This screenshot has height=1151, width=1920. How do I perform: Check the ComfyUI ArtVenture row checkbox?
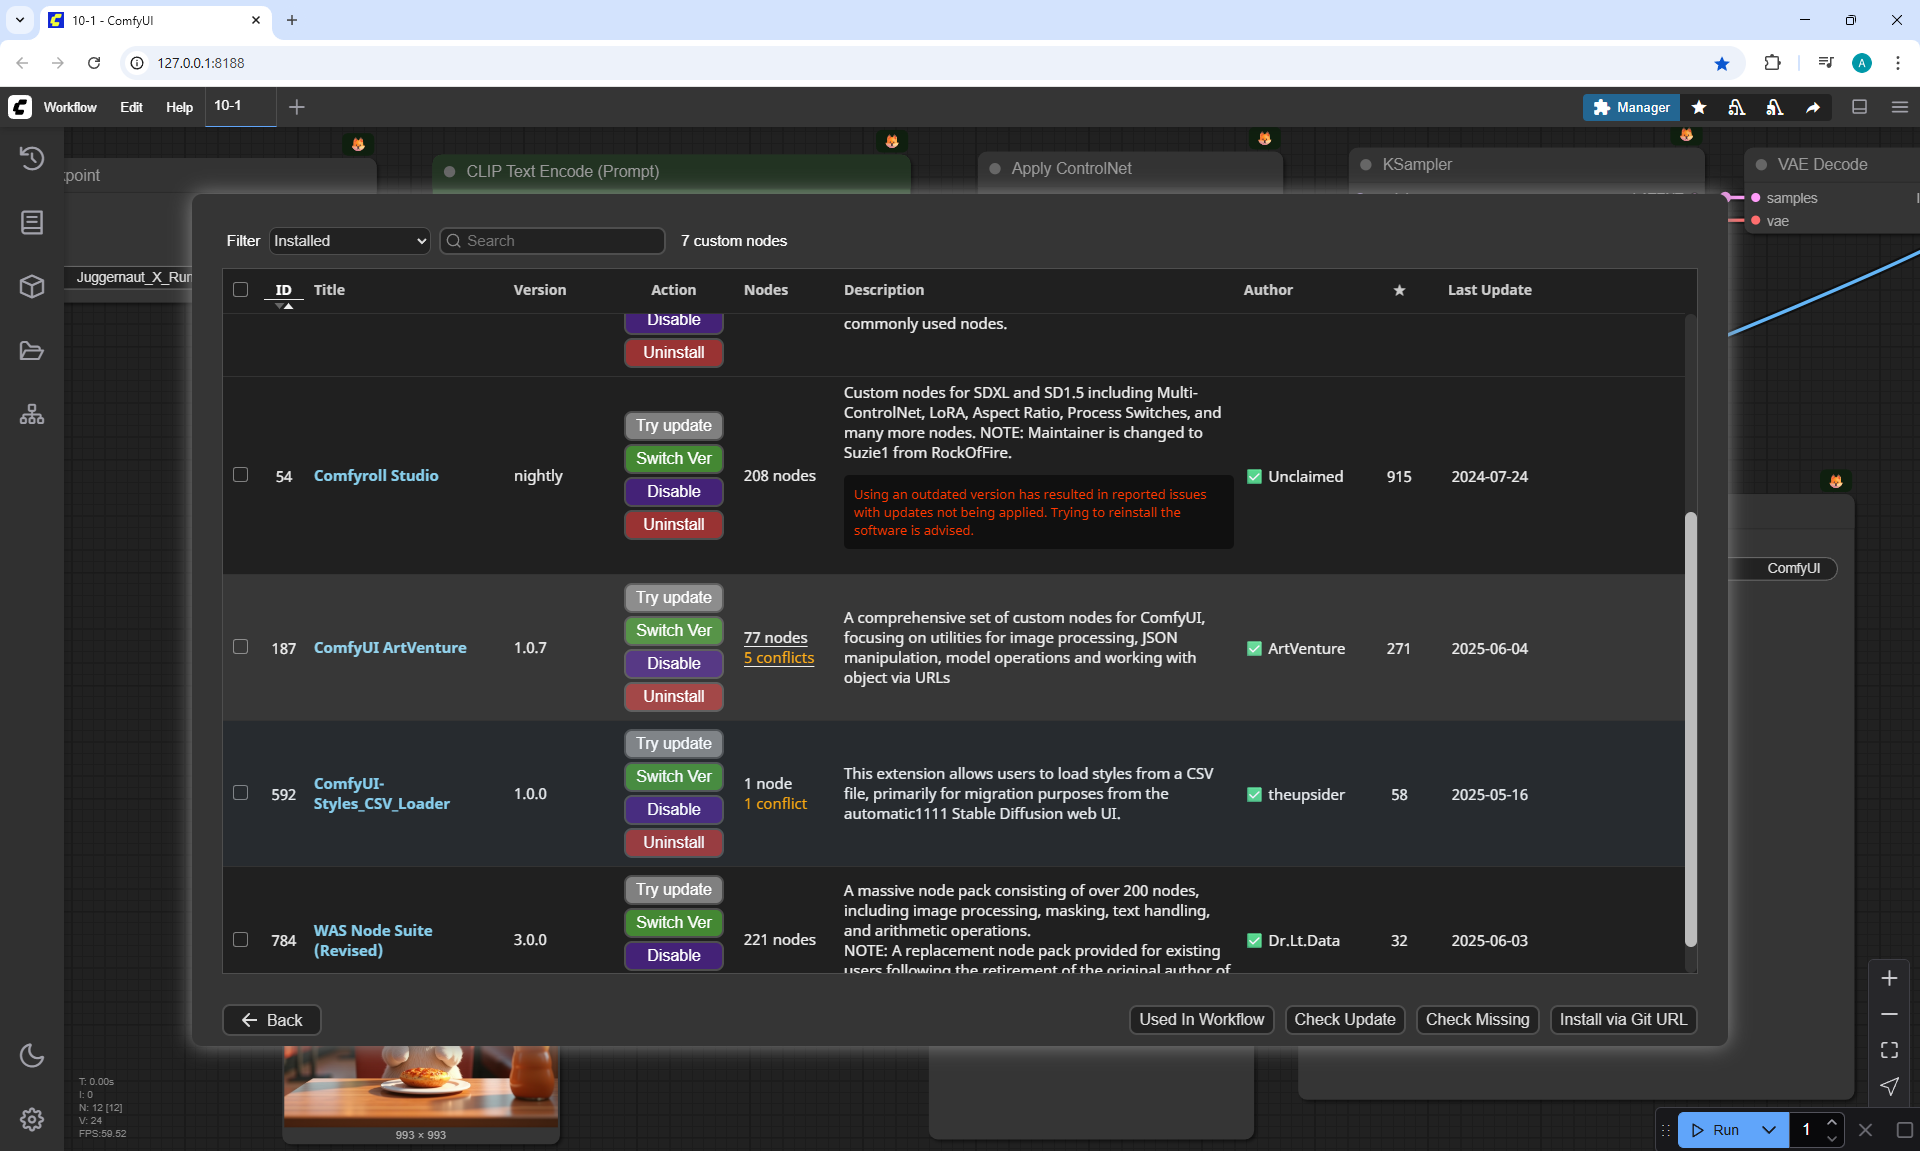click(240, 647)
